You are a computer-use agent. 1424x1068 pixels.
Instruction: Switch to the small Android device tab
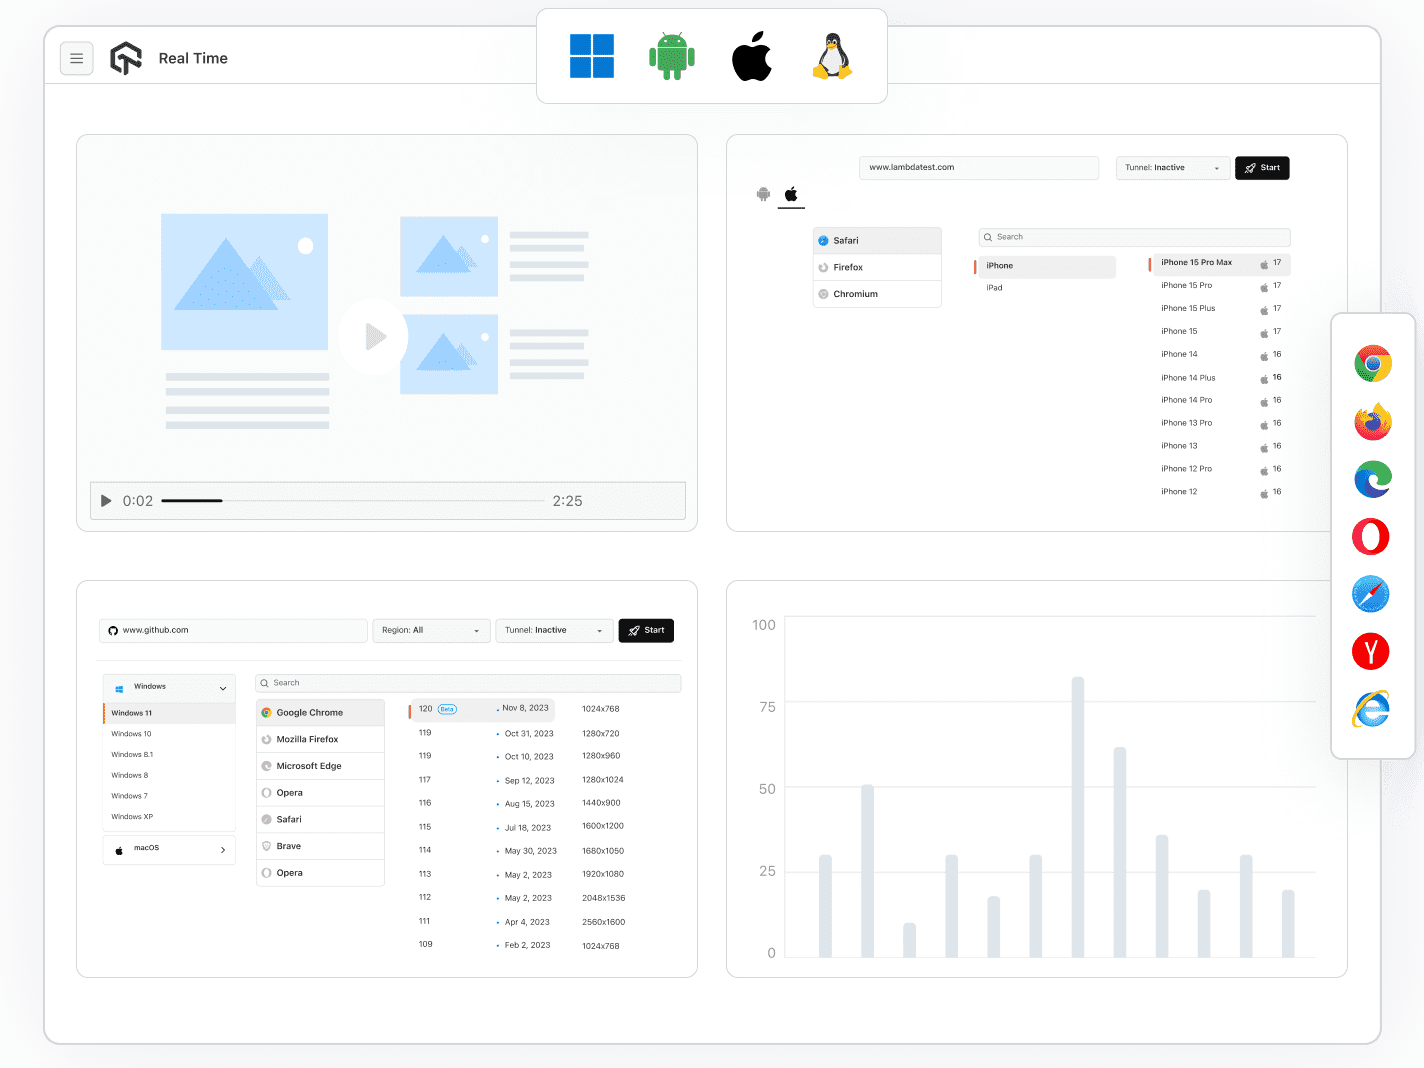tap(763, 194)
